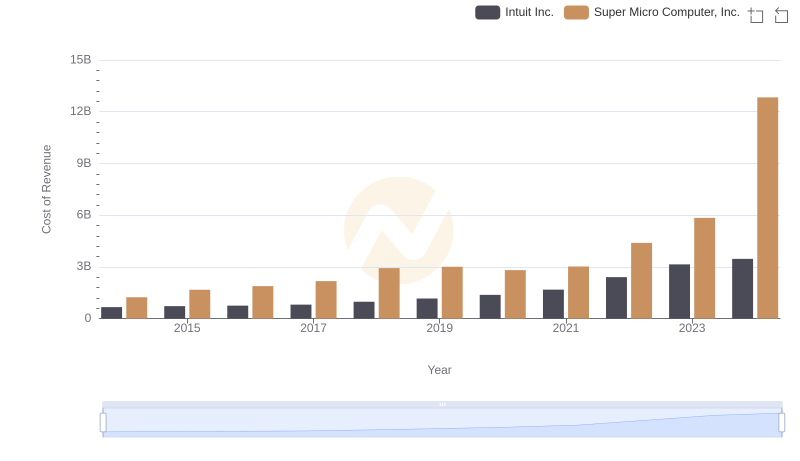Click the Year axis title

tap(439, 370)
